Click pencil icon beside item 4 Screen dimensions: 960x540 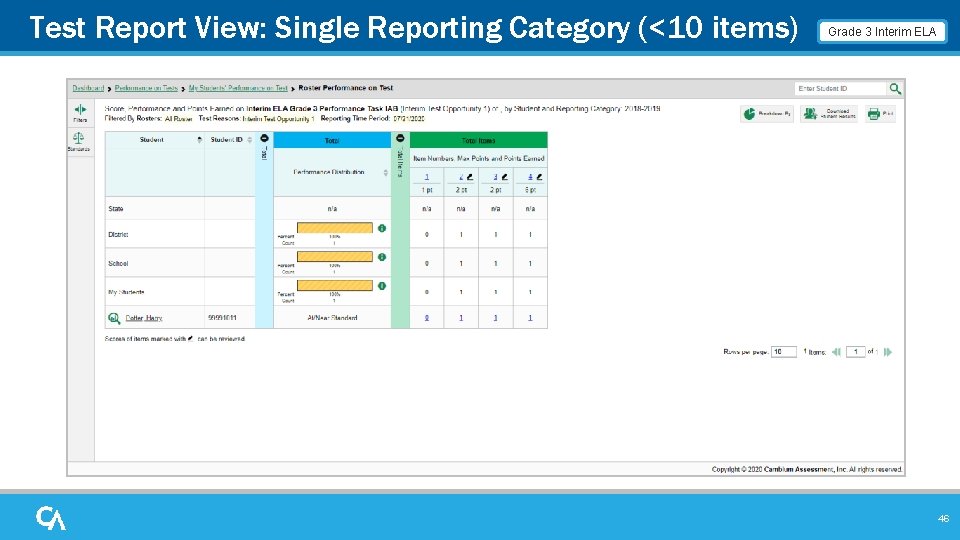pos(539,177)
